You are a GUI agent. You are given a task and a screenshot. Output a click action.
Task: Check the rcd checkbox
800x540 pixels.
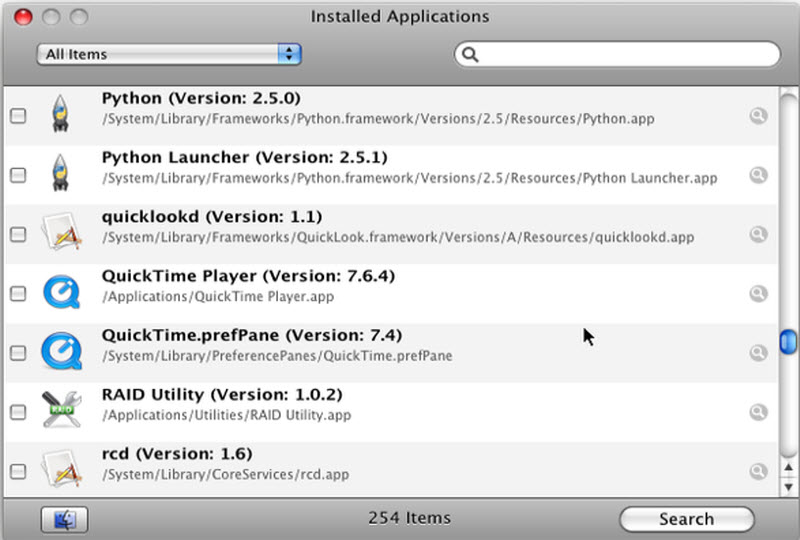(x=18, y=471)
